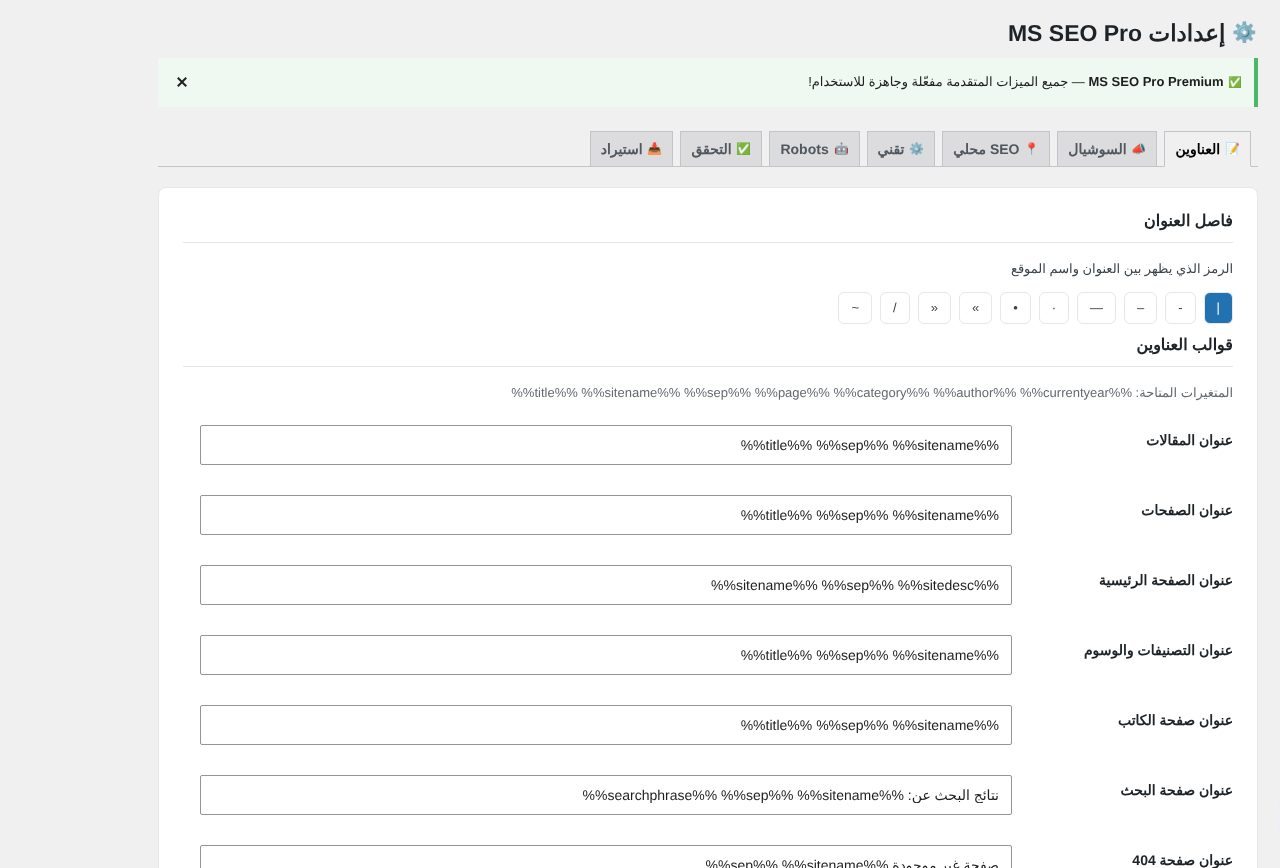1280x868 pixels.
Task: Open the العناوين tab
Action: coord(1207,149)
